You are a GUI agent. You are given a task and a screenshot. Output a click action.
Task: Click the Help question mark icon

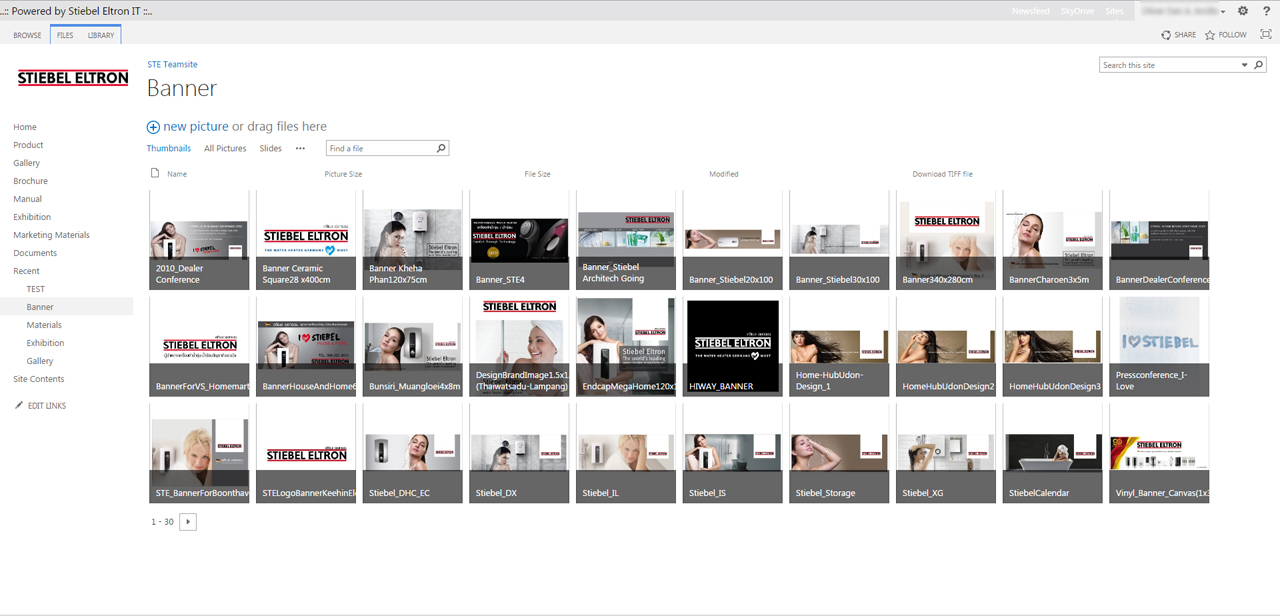(1266, 10)
